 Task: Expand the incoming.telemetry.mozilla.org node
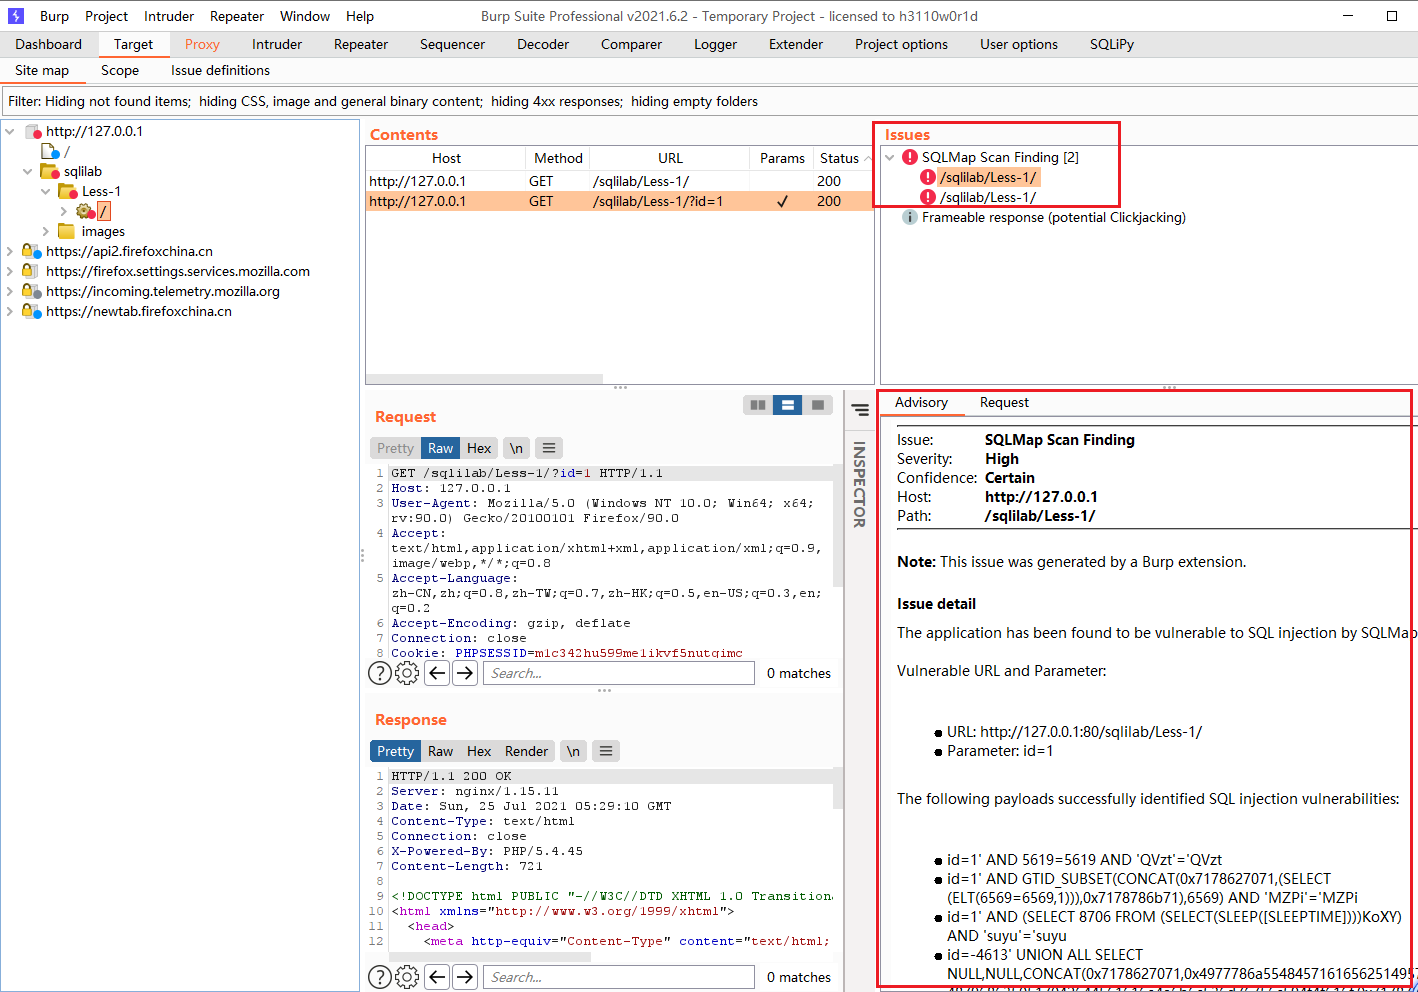(10, 291)
